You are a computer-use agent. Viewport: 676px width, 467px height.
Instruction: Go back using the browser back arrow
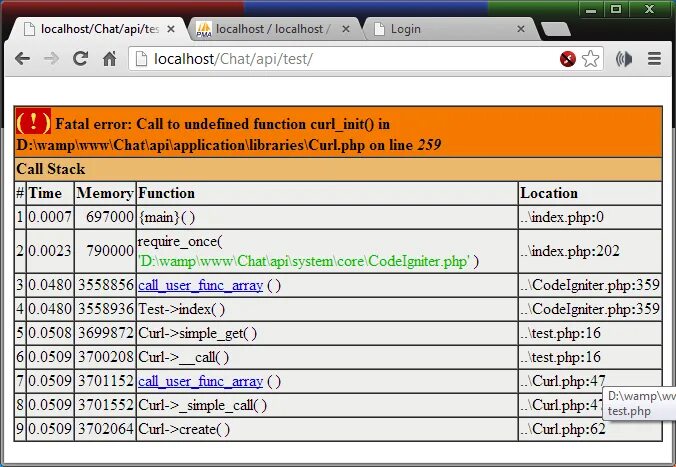click(x=22, y=58)
